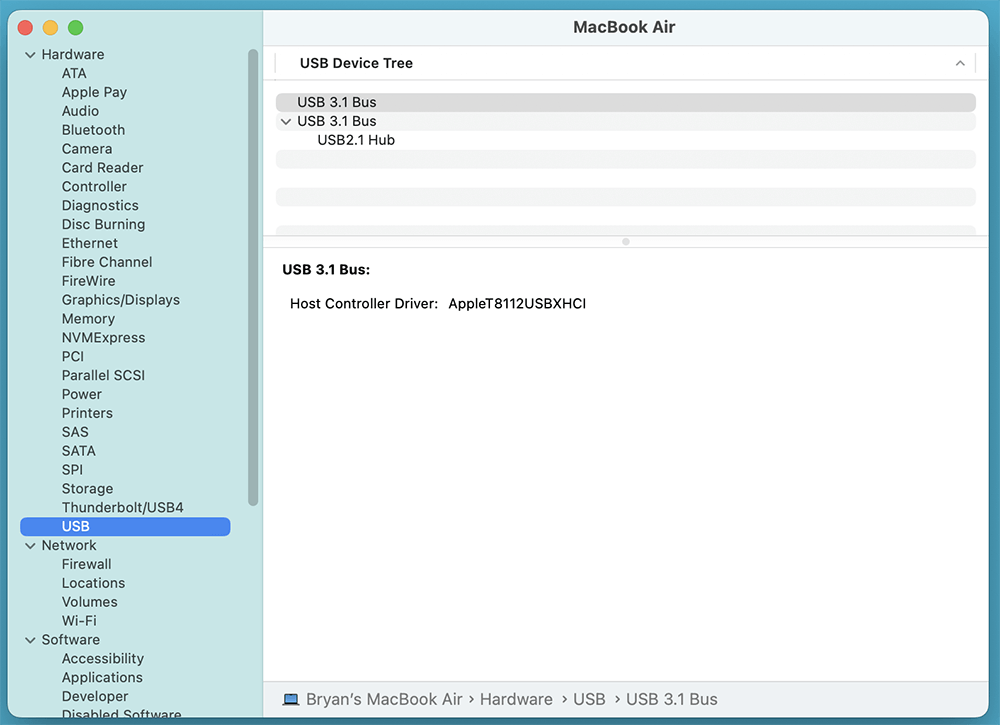The image size is (1000, 725).
Task: Click the sidebar vertical scrollbar
Action: click(253, 280)
